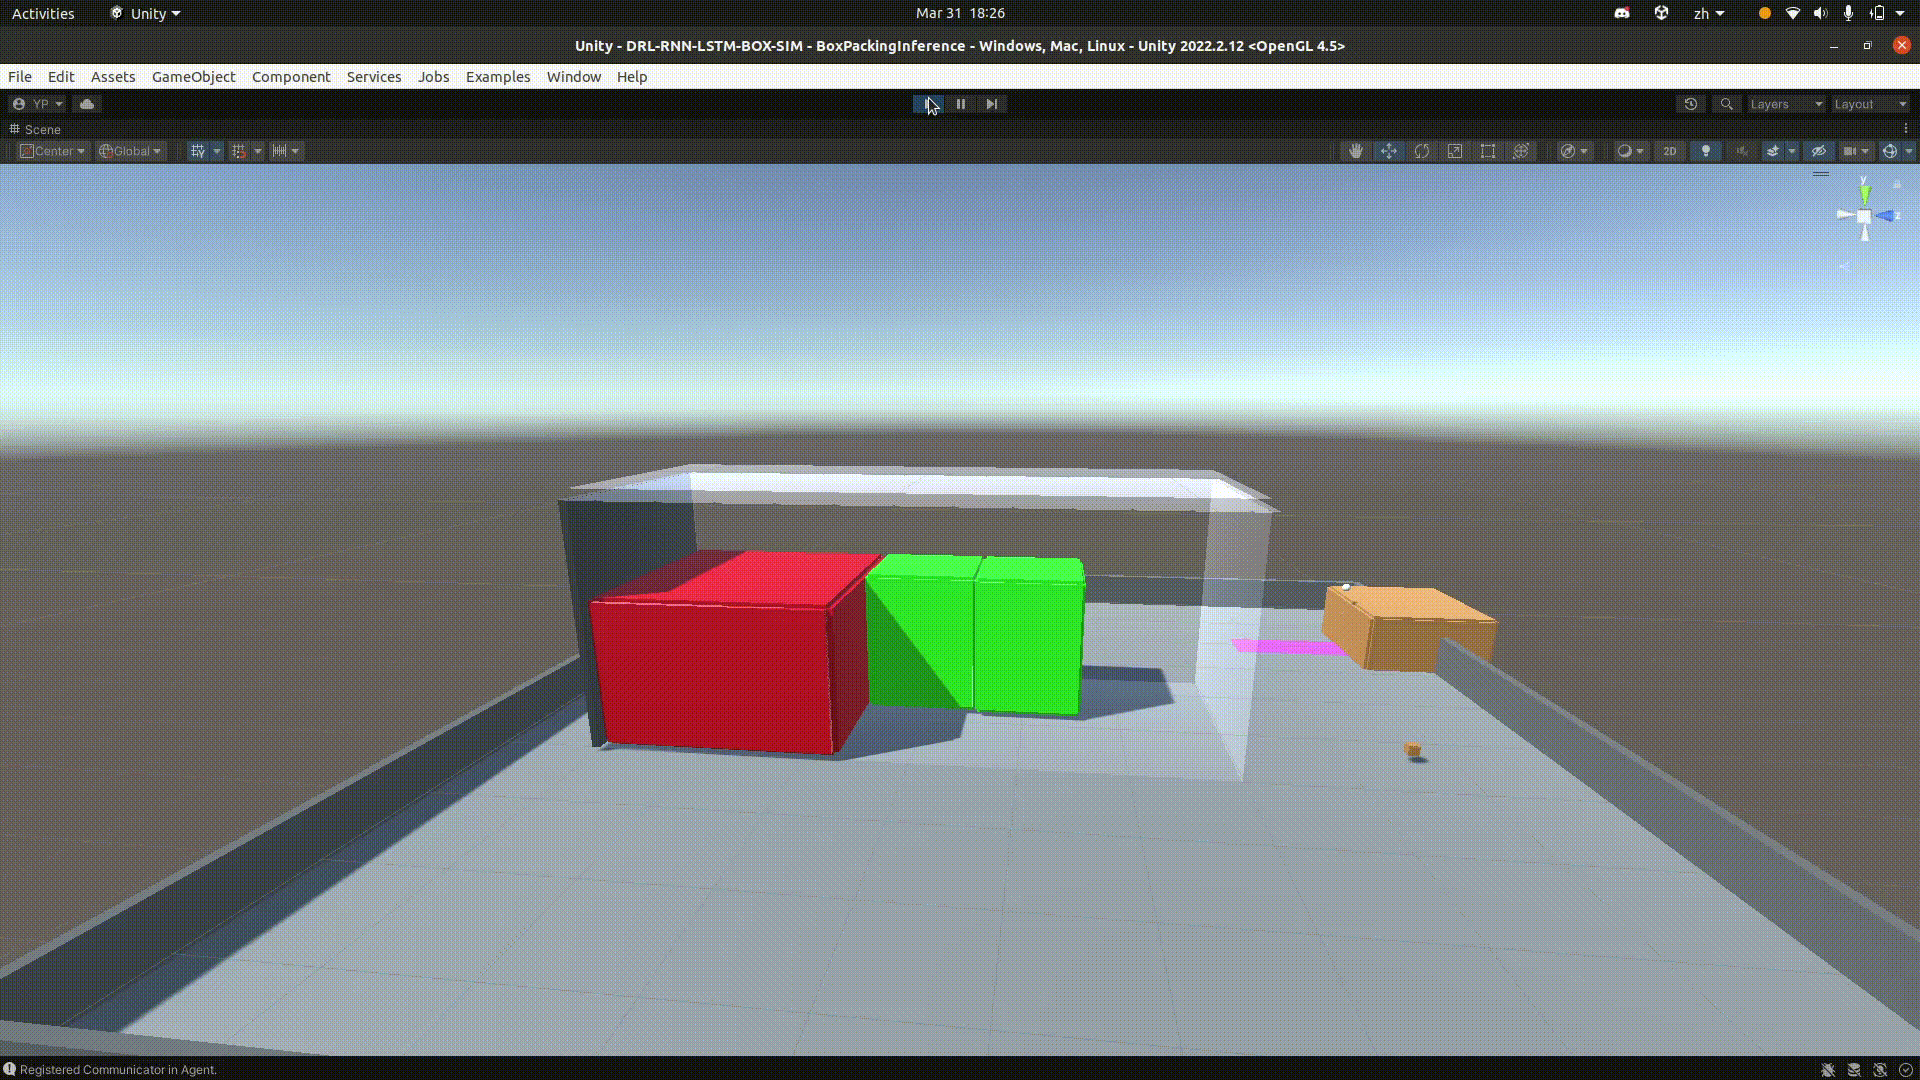Select the Rotate tool in toolbar
This screenshot has height=1080, width=1920.
[1422, 150]
